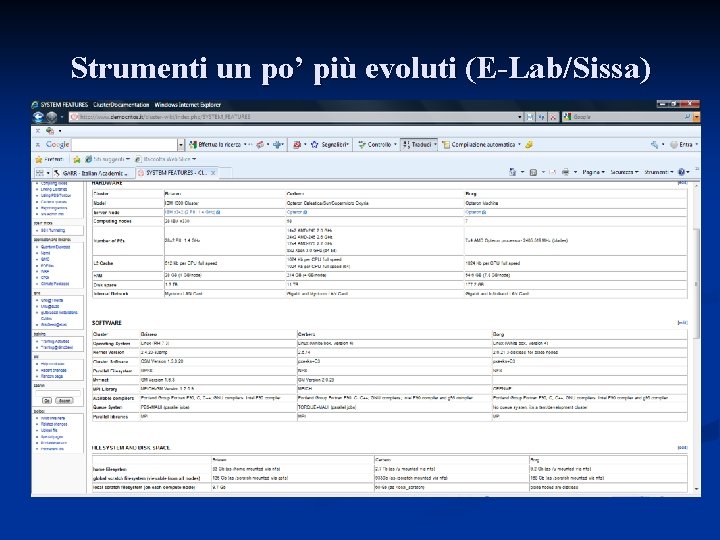Open the Sicurezza menu
Viewport: 720px width, 540px height.
coord(624,172)
